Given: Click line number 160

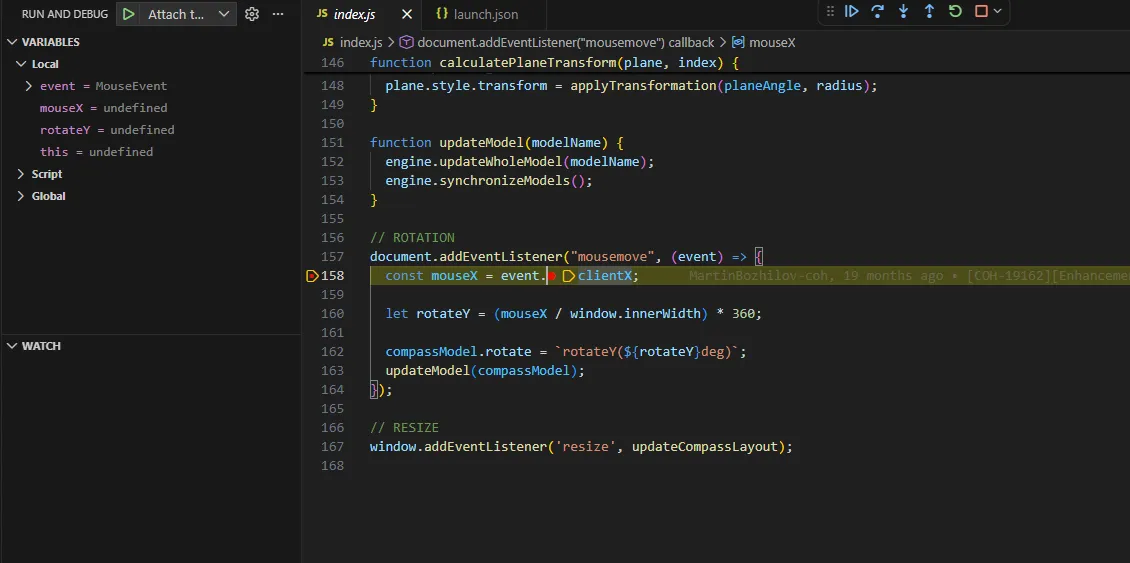Looking at the screenshot, I should coord(332,314).
